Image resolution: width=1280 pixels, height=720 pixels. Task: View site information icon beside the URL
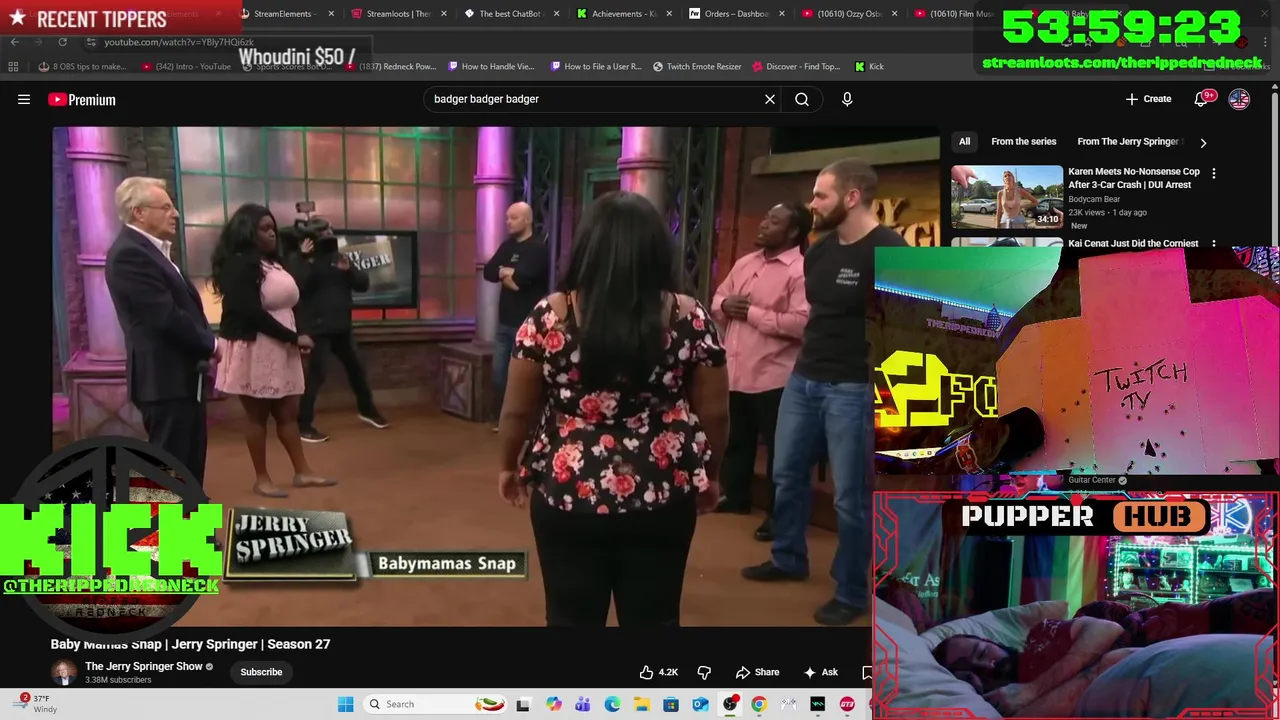pyautogui.click(x=90, y=42)
